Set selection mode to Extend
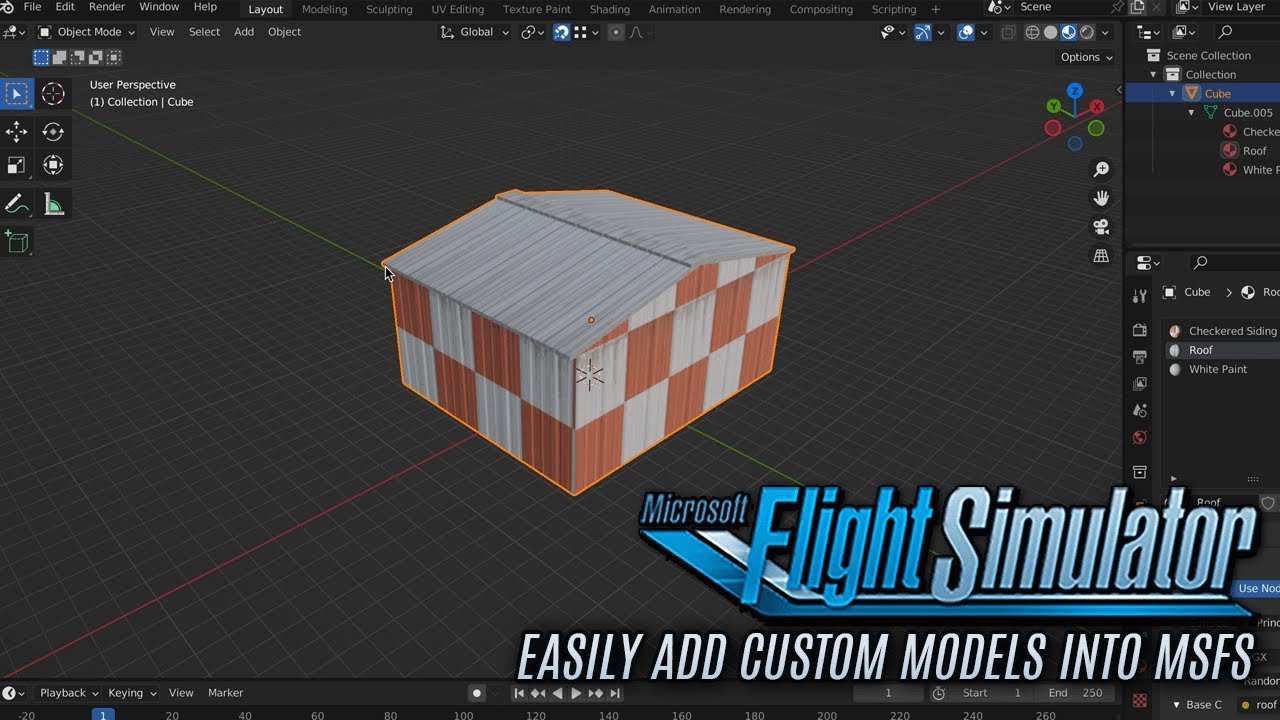 click(59, 57)
